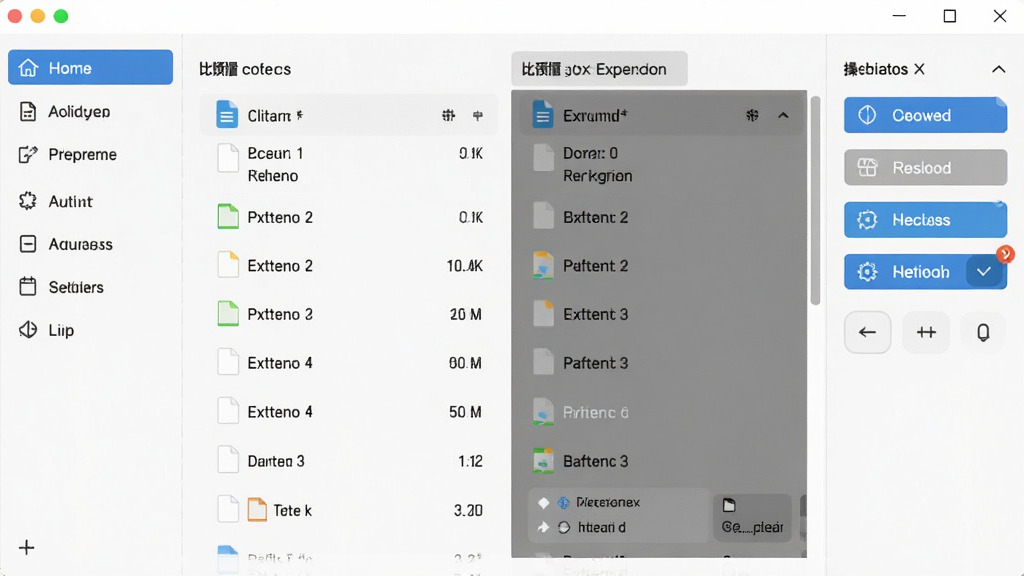1024x576 pixels.
Task: Click the grid icon in Clitam row
Action: coord(449,116)
